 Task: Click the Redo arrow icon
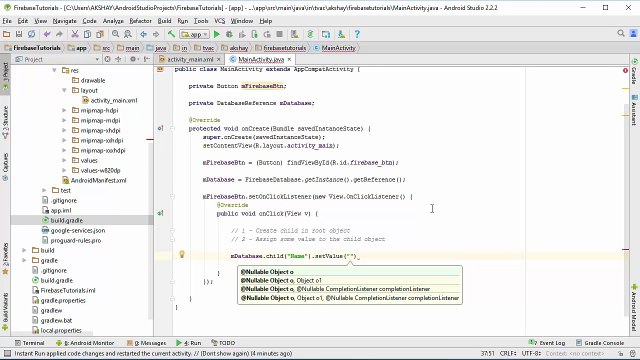click(x=60, y=34)
